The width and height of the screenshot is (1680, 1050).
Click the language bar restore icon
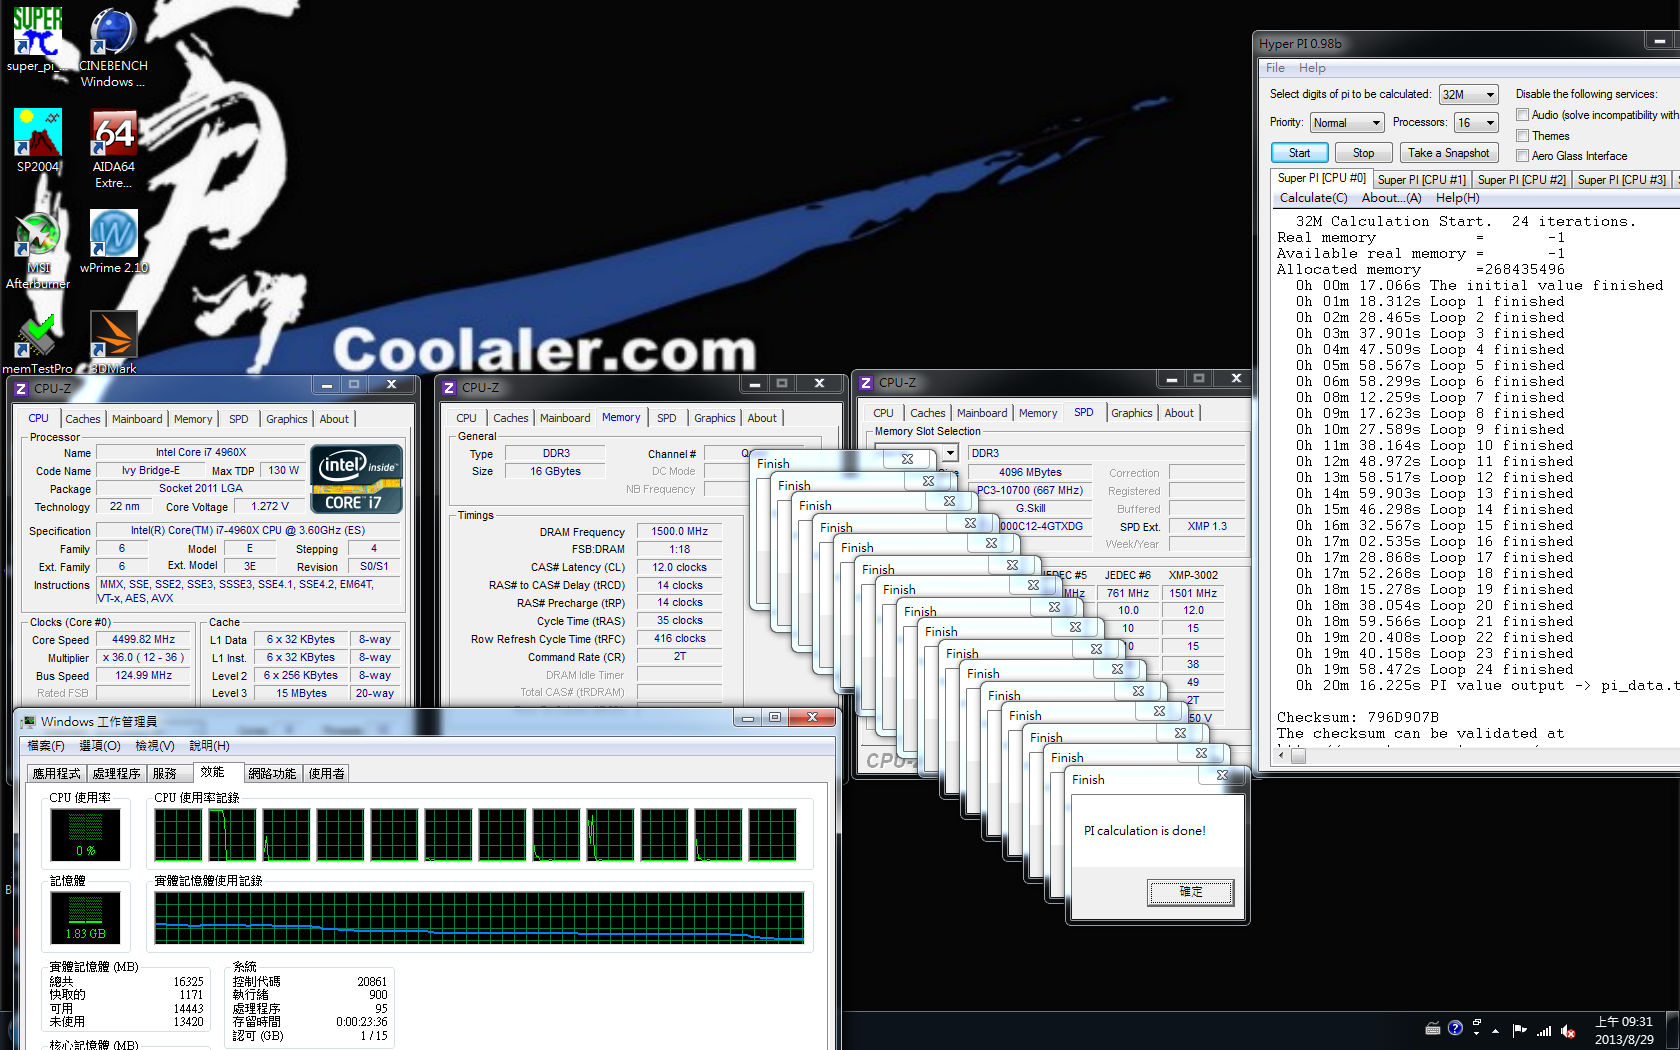(1476, 1024)
